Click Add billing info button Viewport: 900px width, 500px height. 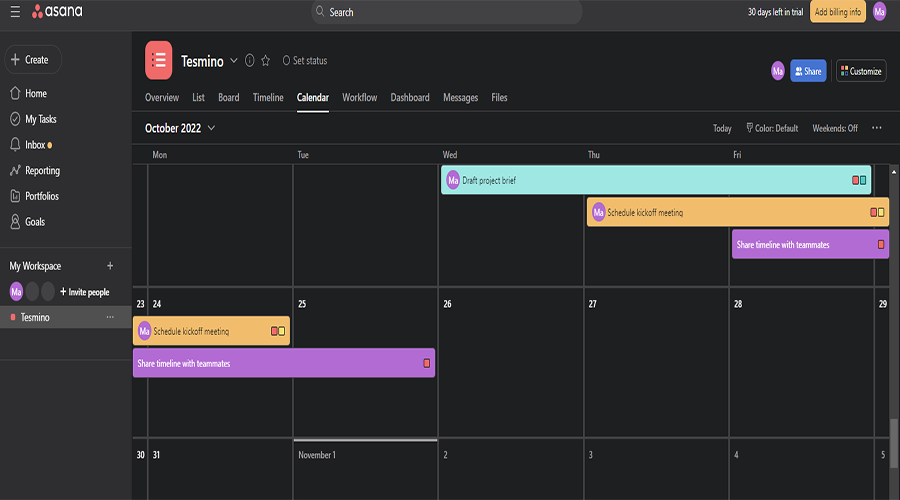coord(837,12)
